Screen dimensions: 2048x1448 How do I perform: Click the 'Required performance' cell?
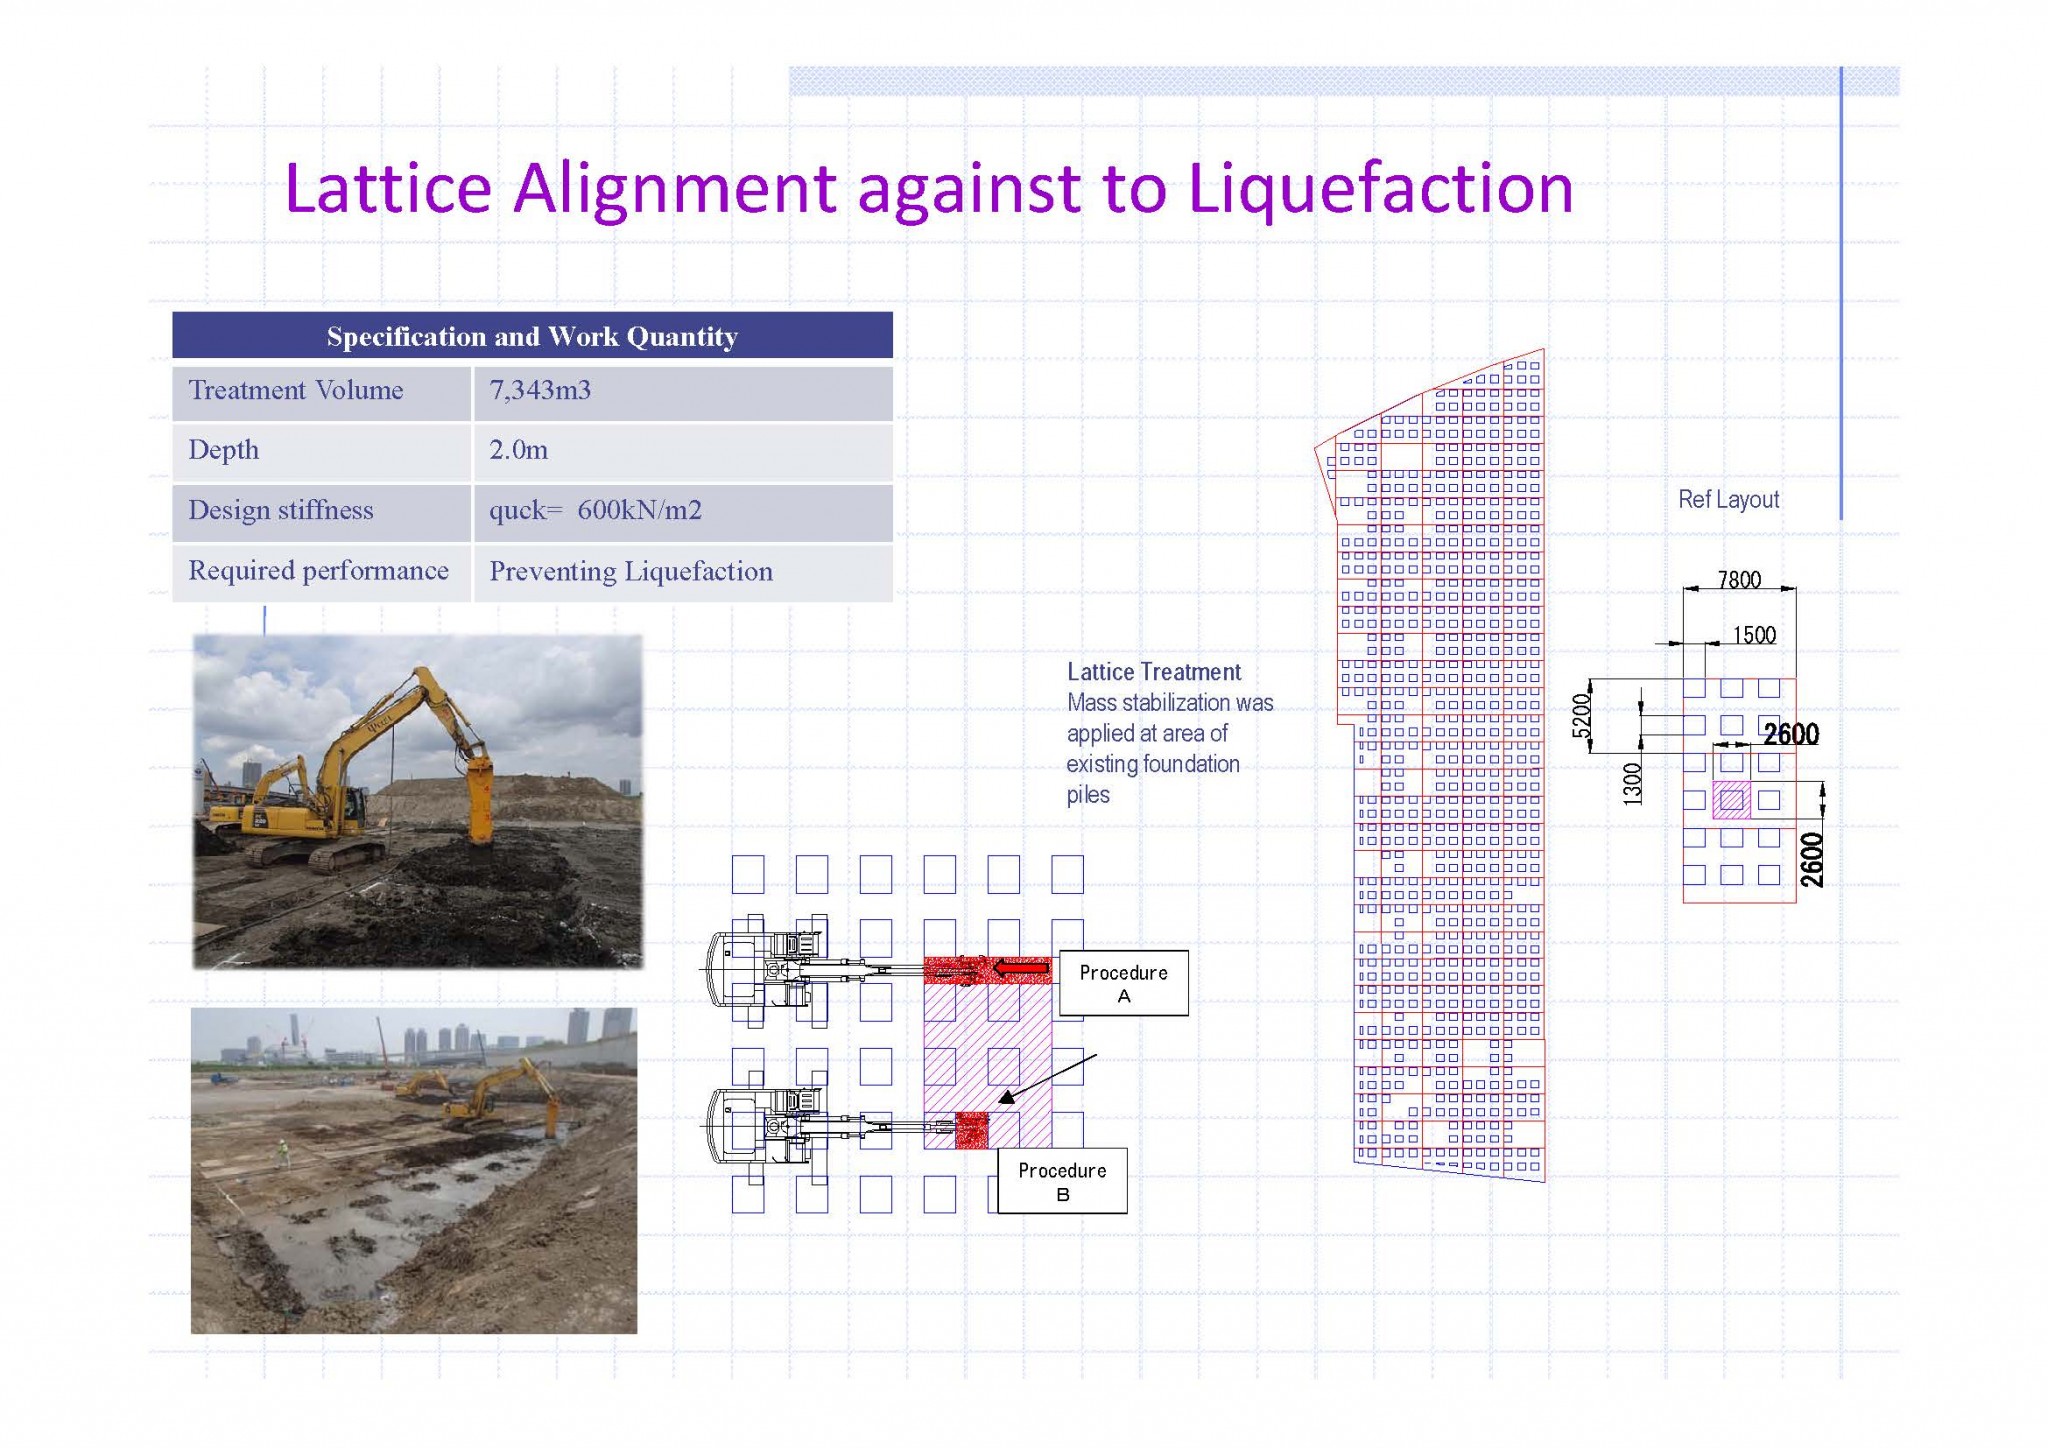point(321,572)
